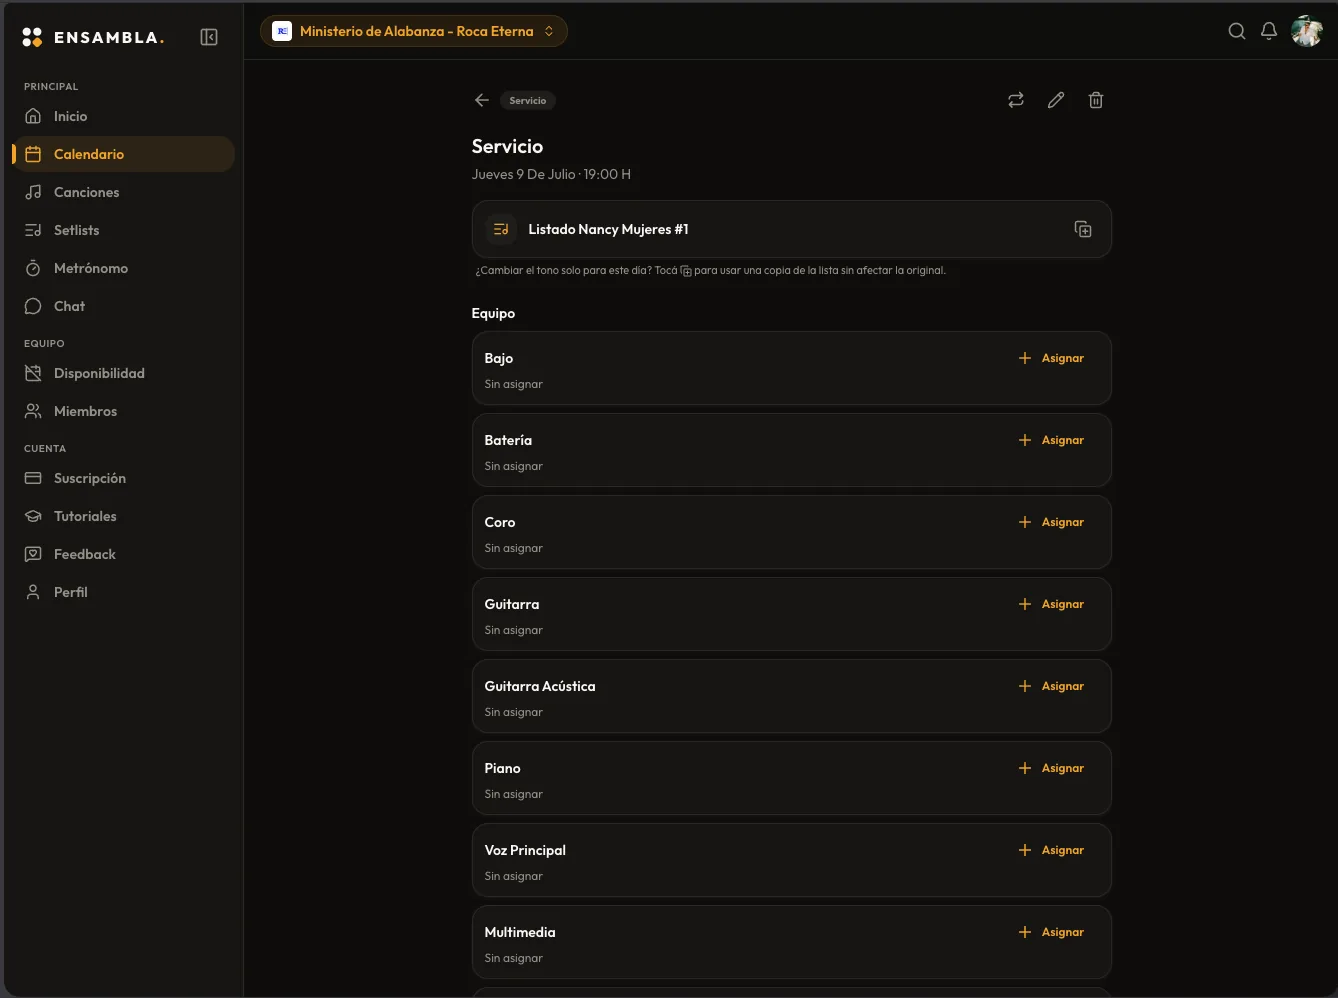This screenshot has height=998, width=1338.
Task: Delete the service with trash icon
Action: [1096, 100]
